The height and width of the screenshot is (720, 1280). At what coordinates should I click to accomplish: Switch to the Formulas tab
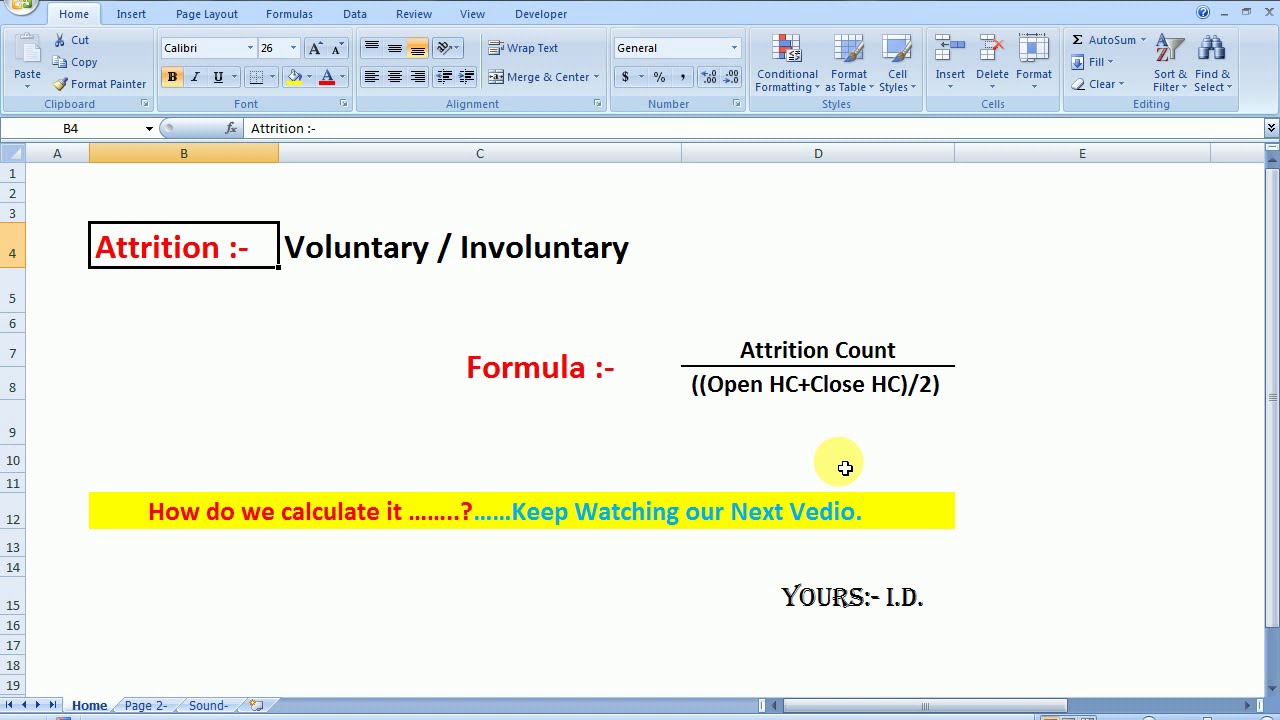tap(289, 14)
